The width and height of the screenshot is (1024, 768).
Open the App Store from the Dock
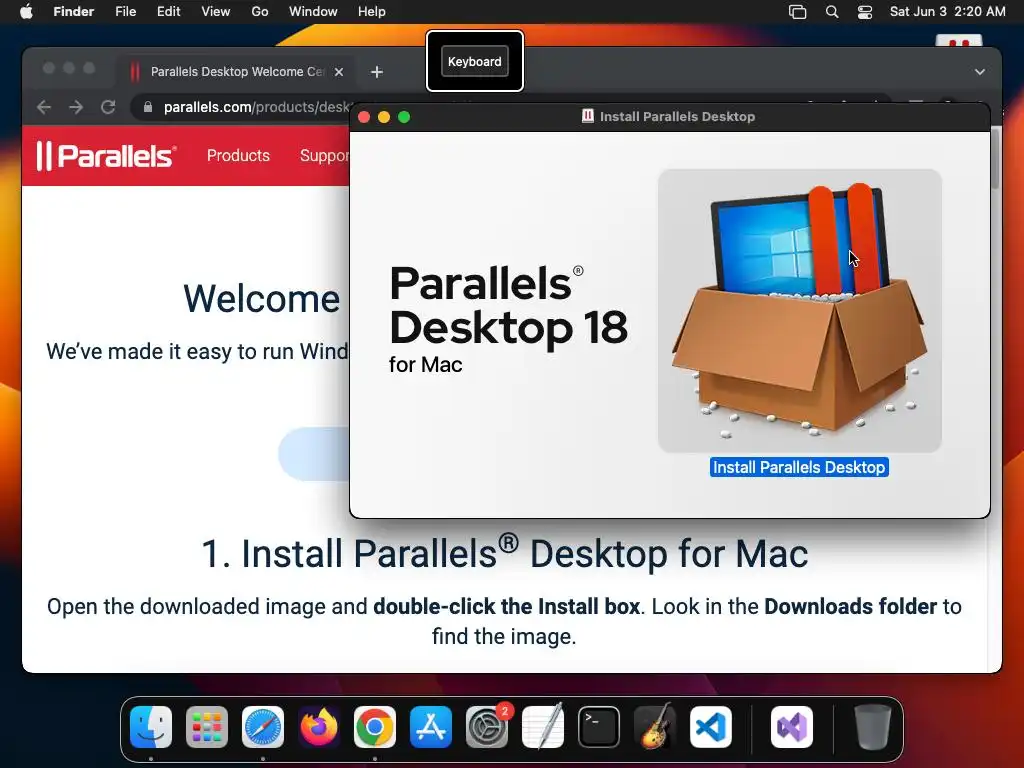point(431,727)
